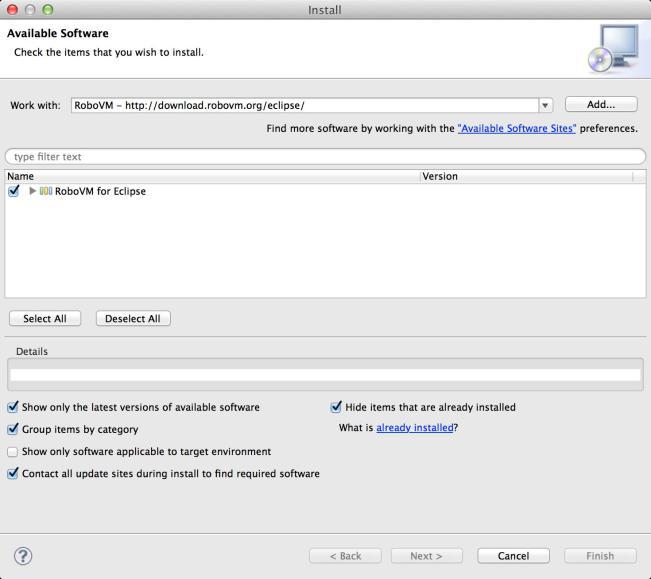The image size is (651, 579).
Task: Open the help question mark icon
Action: click(23, 556)
